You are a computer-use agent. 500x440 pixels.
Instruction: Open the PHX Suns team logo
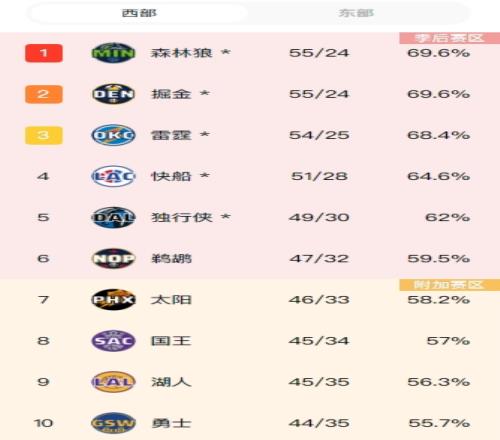(x=113, y=300)
